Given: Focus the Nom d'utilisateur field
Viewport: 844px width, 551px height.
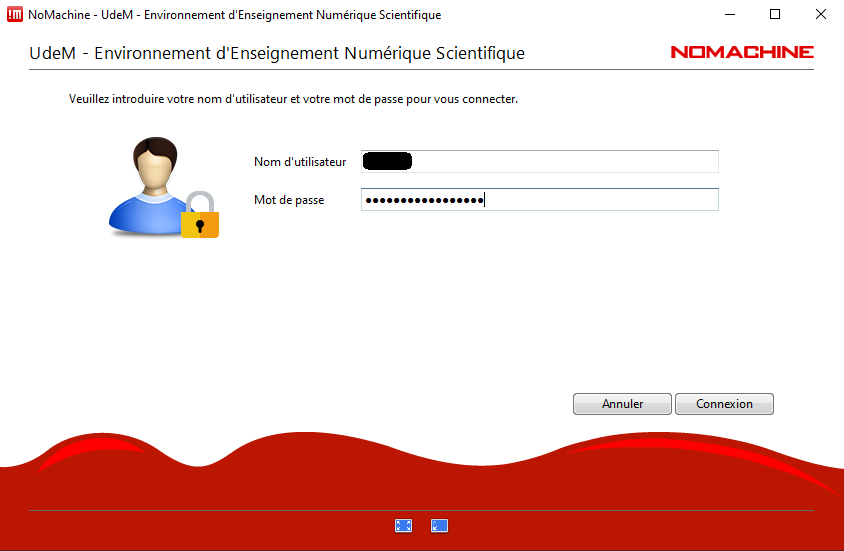Looking at the screenshot, I should 539,161.
